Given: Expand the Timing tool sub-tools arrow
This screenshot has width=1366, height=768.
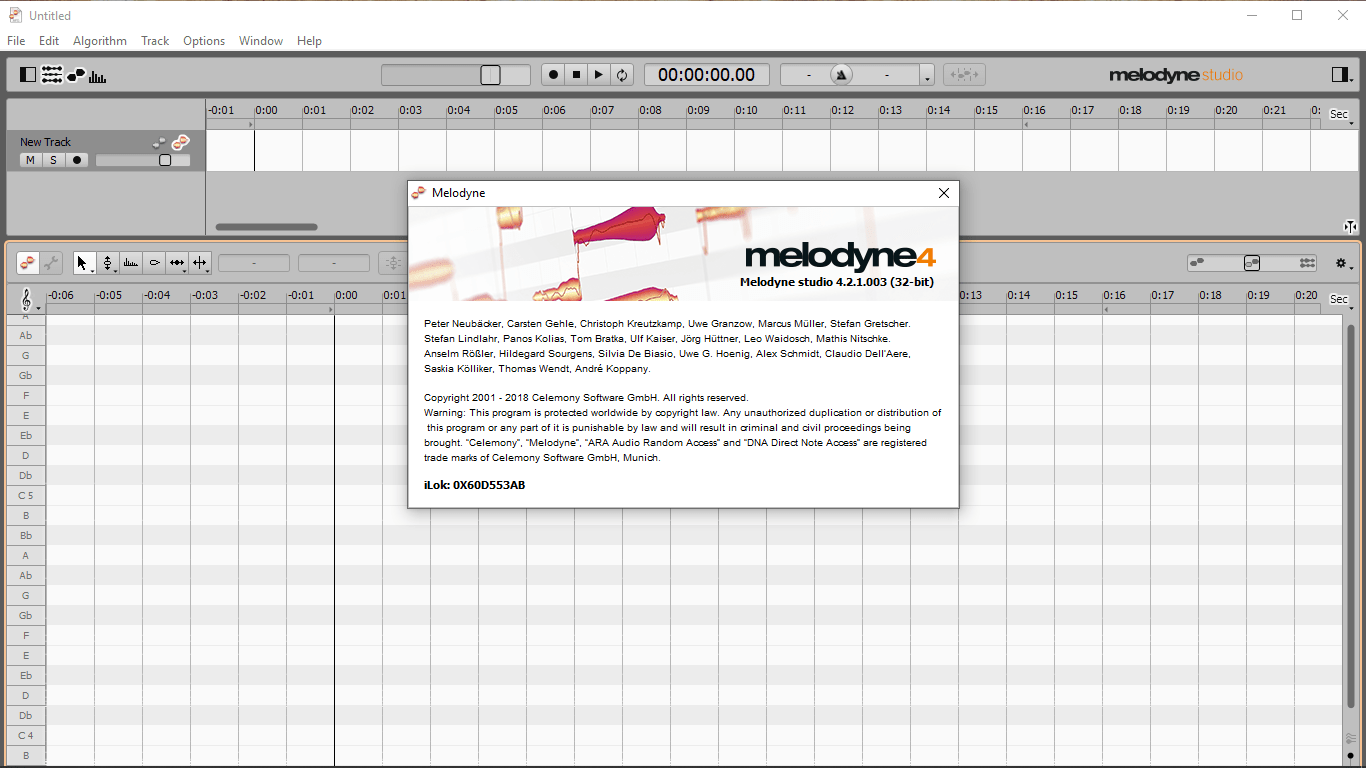Looking at the screenshot, I should pyautogui.click(x=185, y=270).
